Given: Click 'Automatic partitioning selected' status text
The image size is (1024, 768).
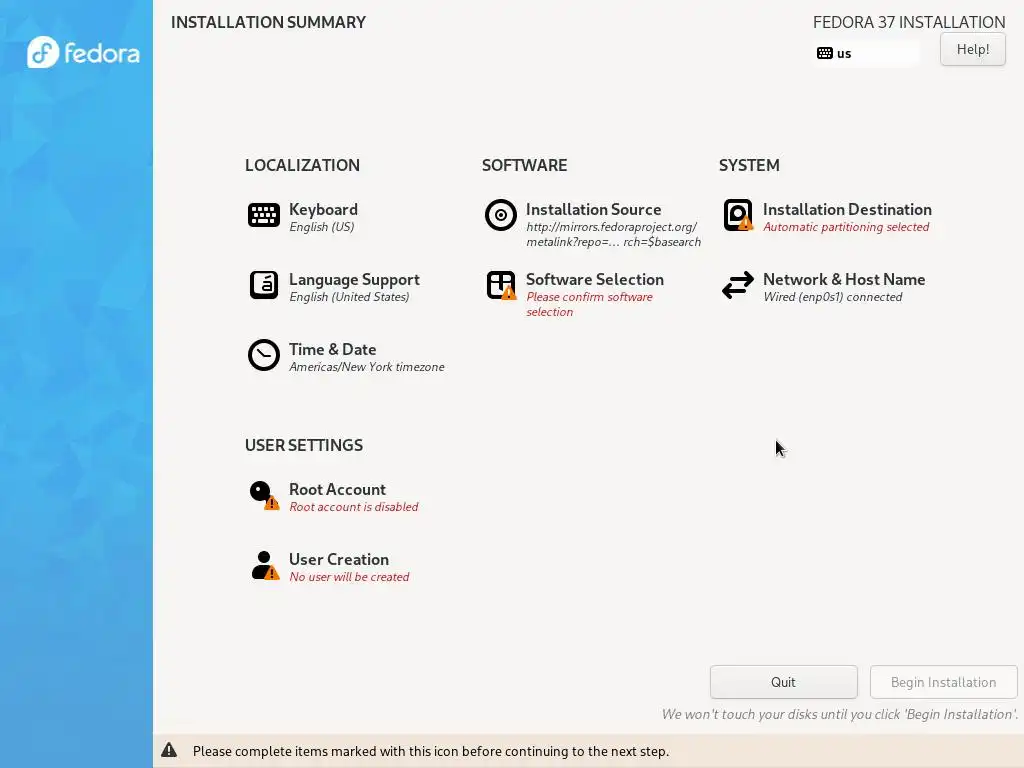Looking at the screenshot, I should click(x=846, y=227).
